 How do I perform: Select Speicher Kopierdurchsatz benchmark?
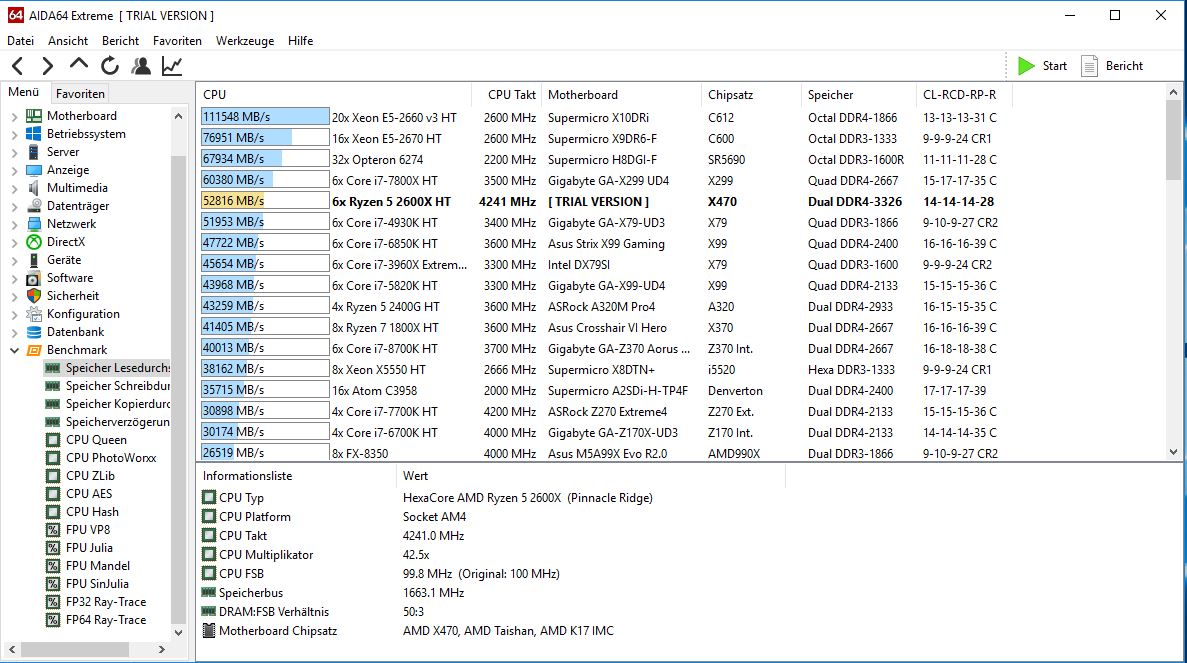point(117,404)
